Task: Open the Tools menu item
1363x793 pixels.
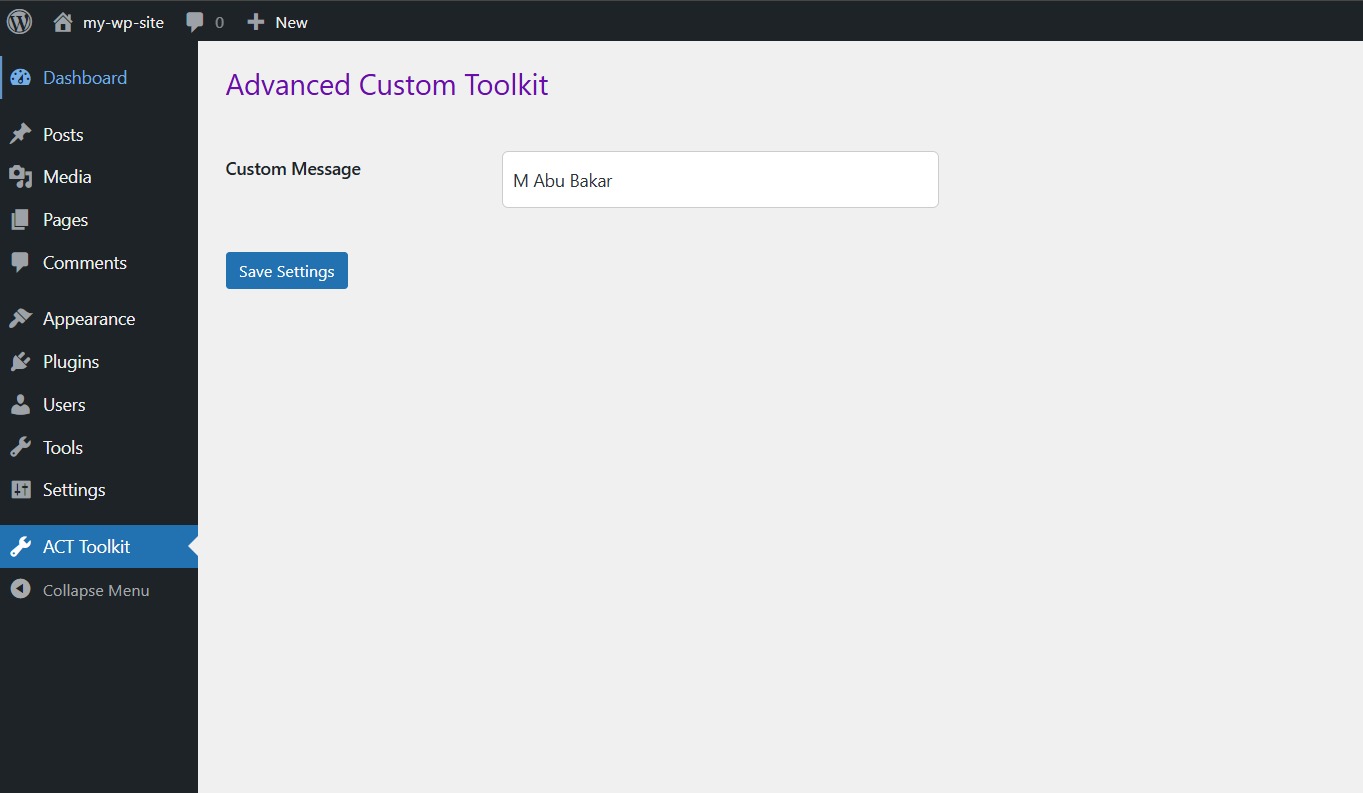Action: [x=63, y=448]
